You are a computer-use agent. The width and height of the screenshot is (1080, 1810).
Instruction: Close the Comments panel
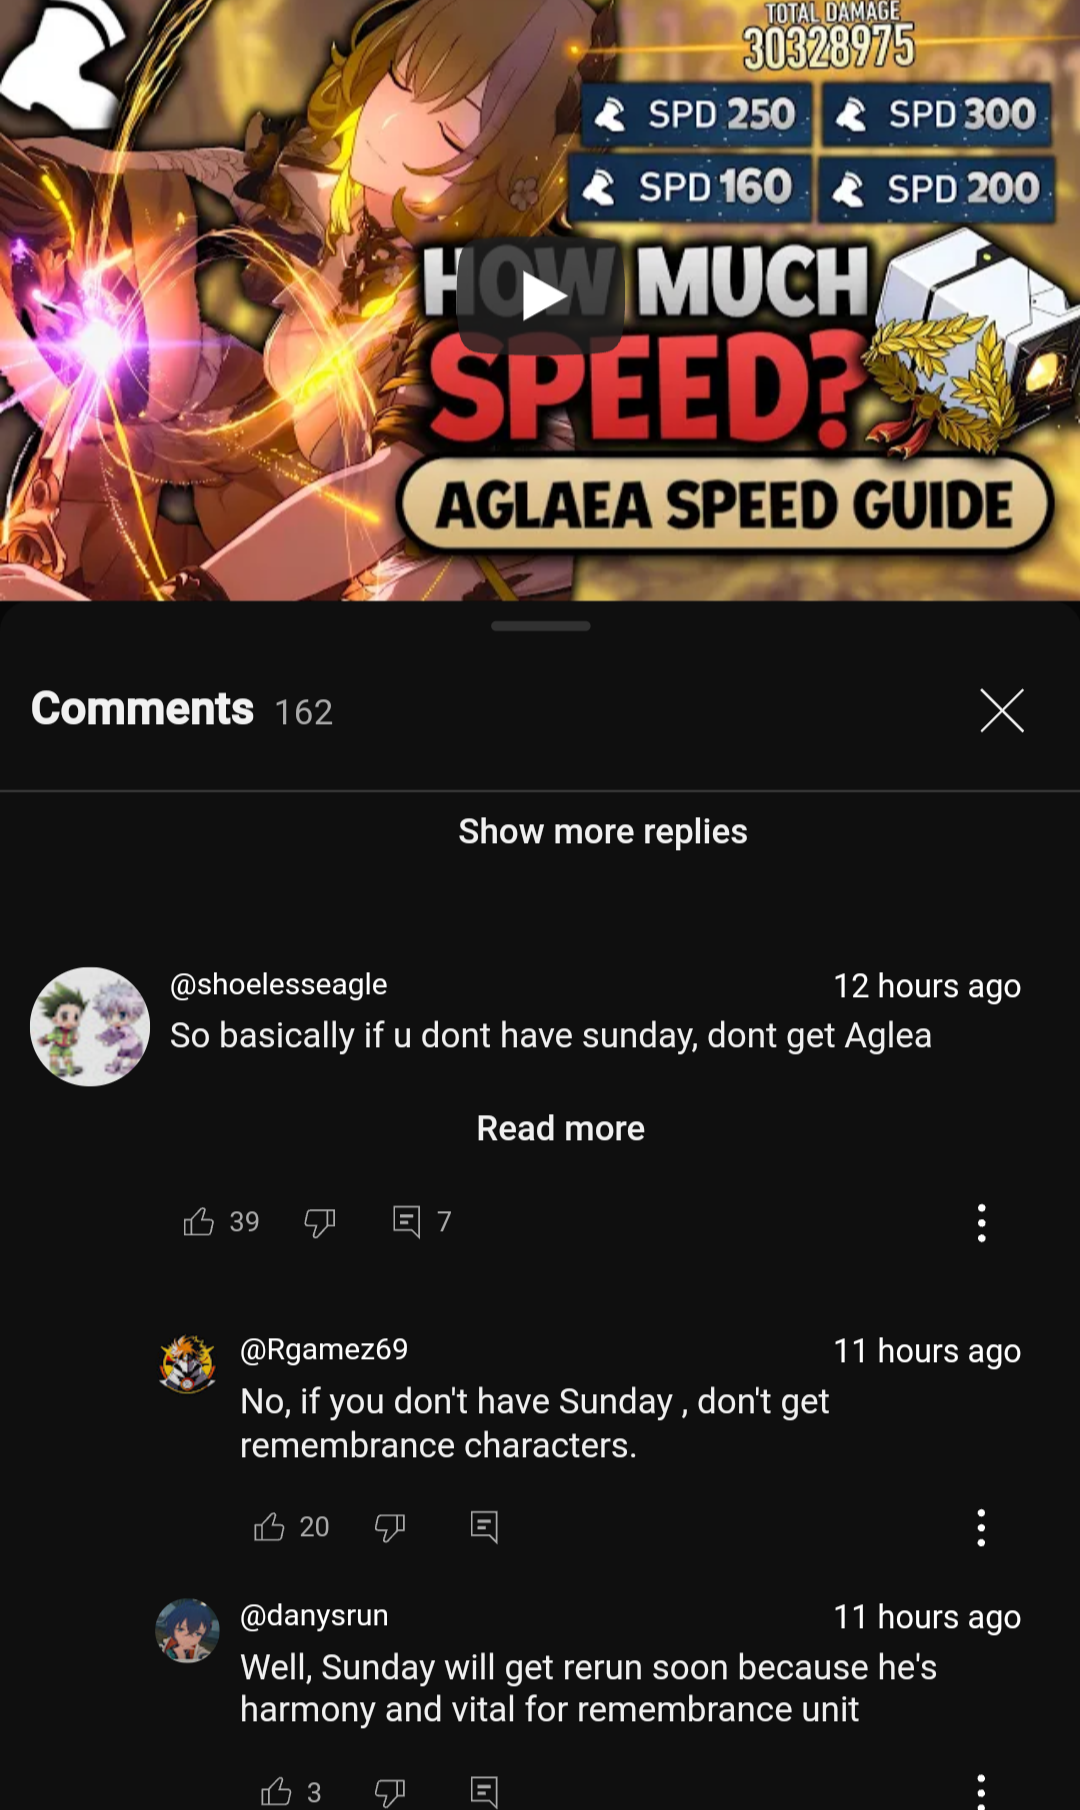1002,711
